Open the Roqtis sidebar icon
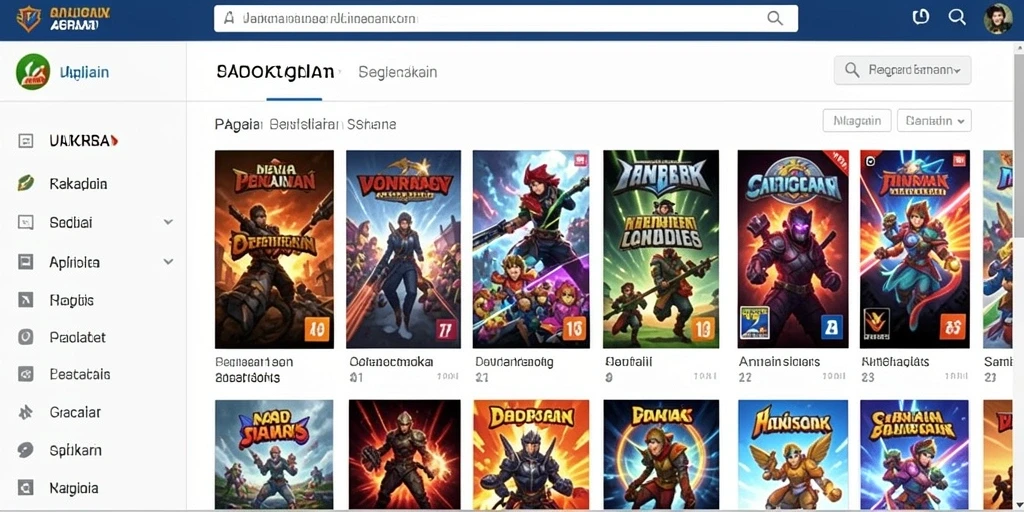This screenshot has width=1024, height=512. coord(25,300)
